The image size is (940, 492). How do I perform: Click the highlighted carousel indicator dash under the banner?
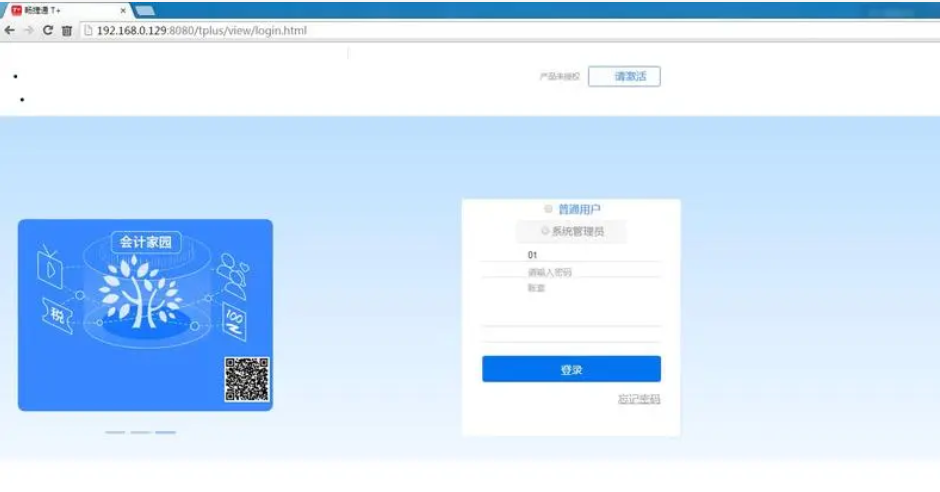pyautogui.click(x=165, y=432)
